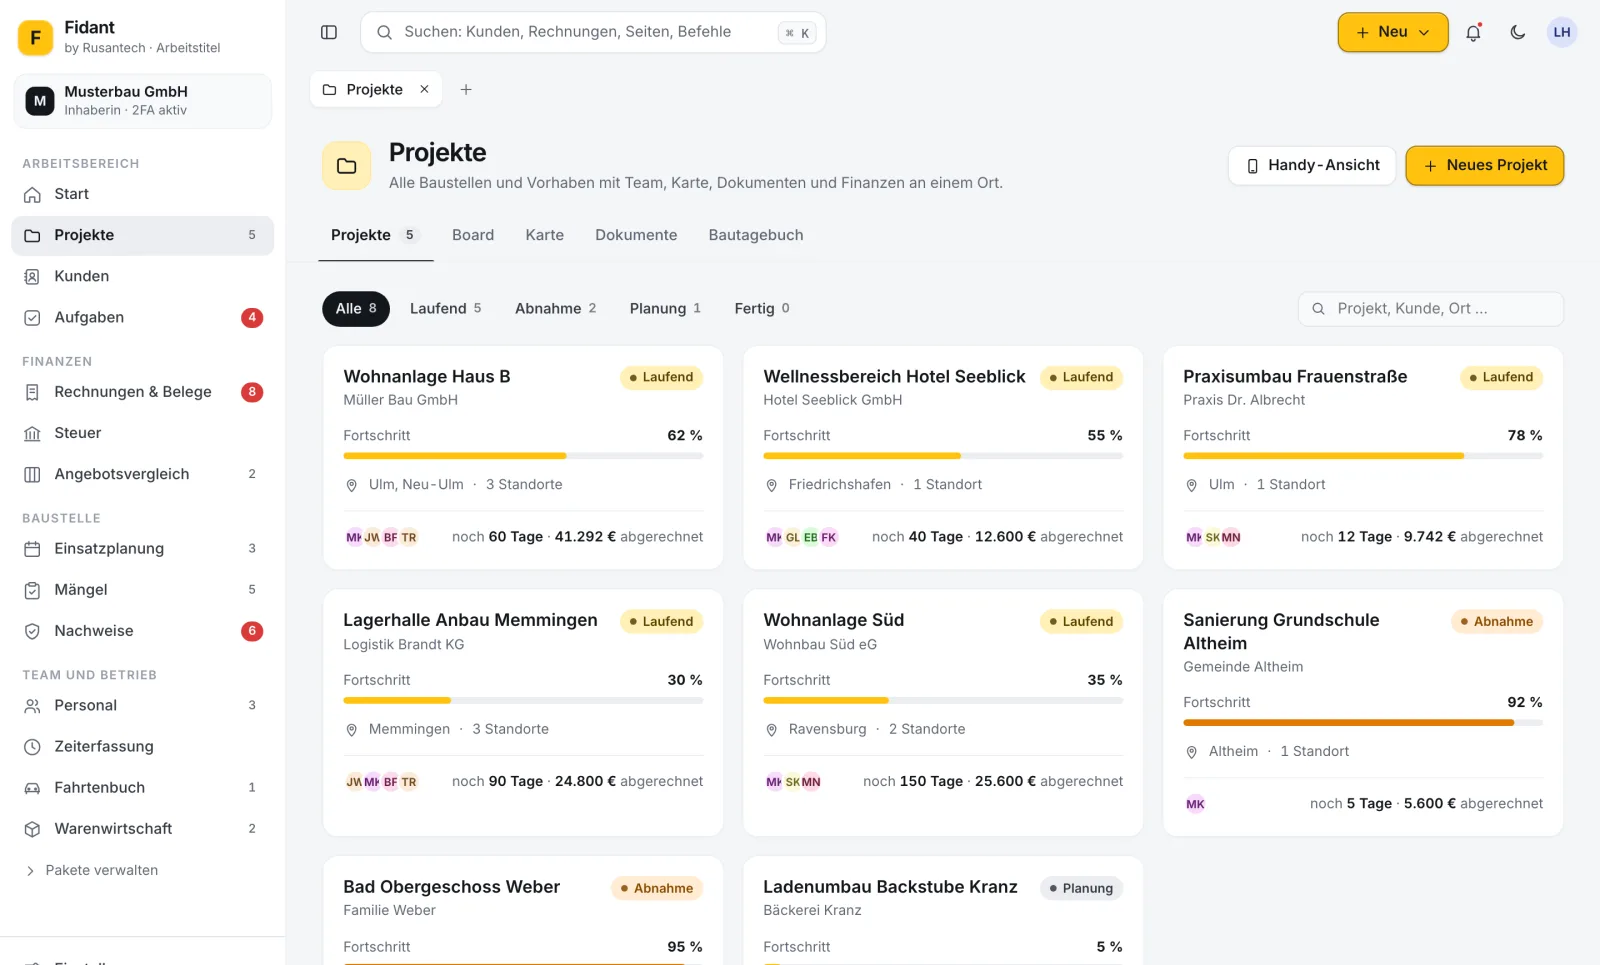Collapse the sidebar with the panel icon

pyautogui.click(x=329, y=32)
